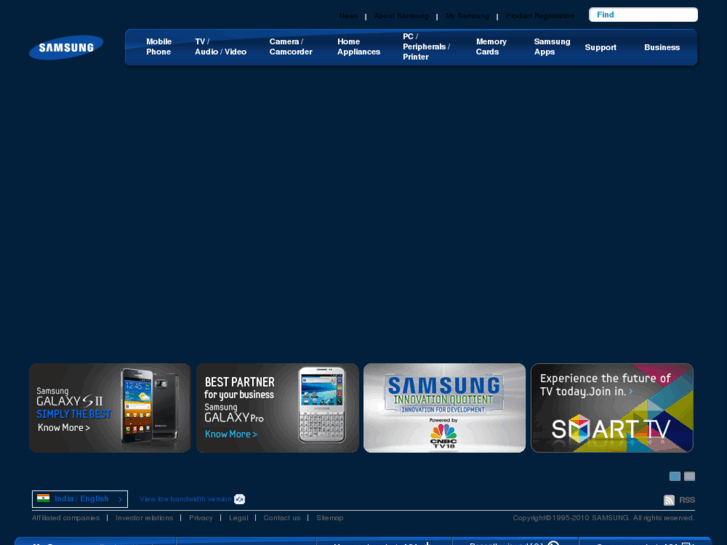This screenshot has height=545, width=727.
Task: Open the Contact us link
Action: tap(282, 518)
